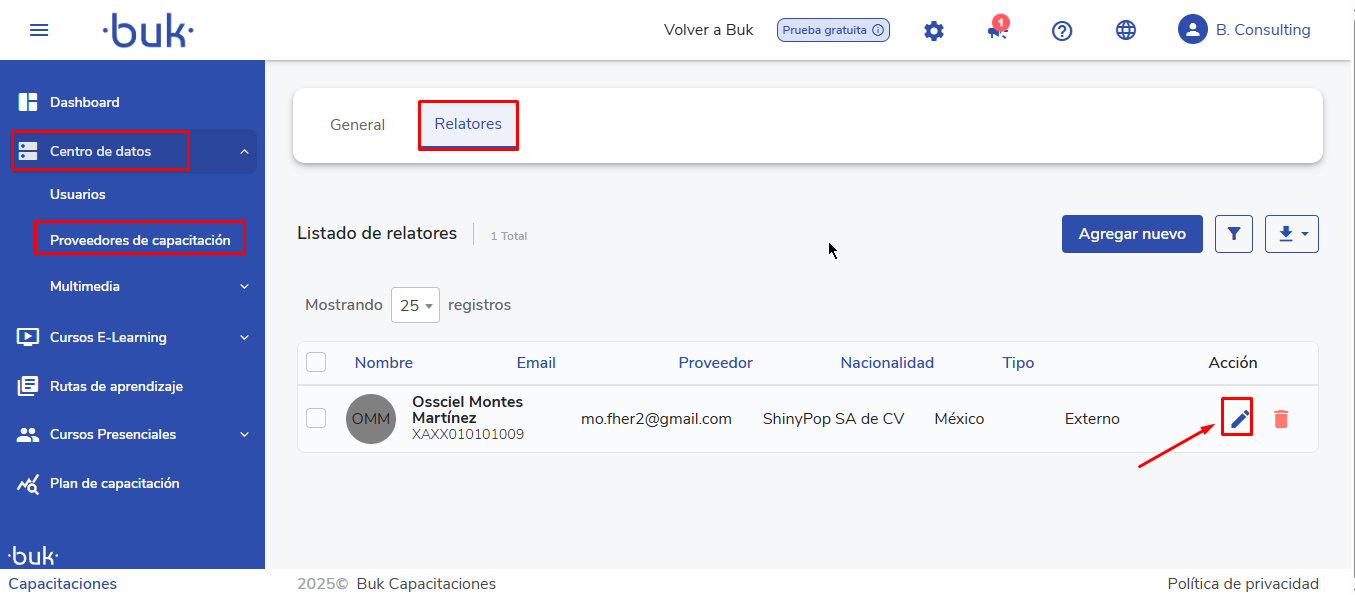Open Usuarios in the sidebar
The width and height of the screenshot is (1355, 595).
pos(78,194)
